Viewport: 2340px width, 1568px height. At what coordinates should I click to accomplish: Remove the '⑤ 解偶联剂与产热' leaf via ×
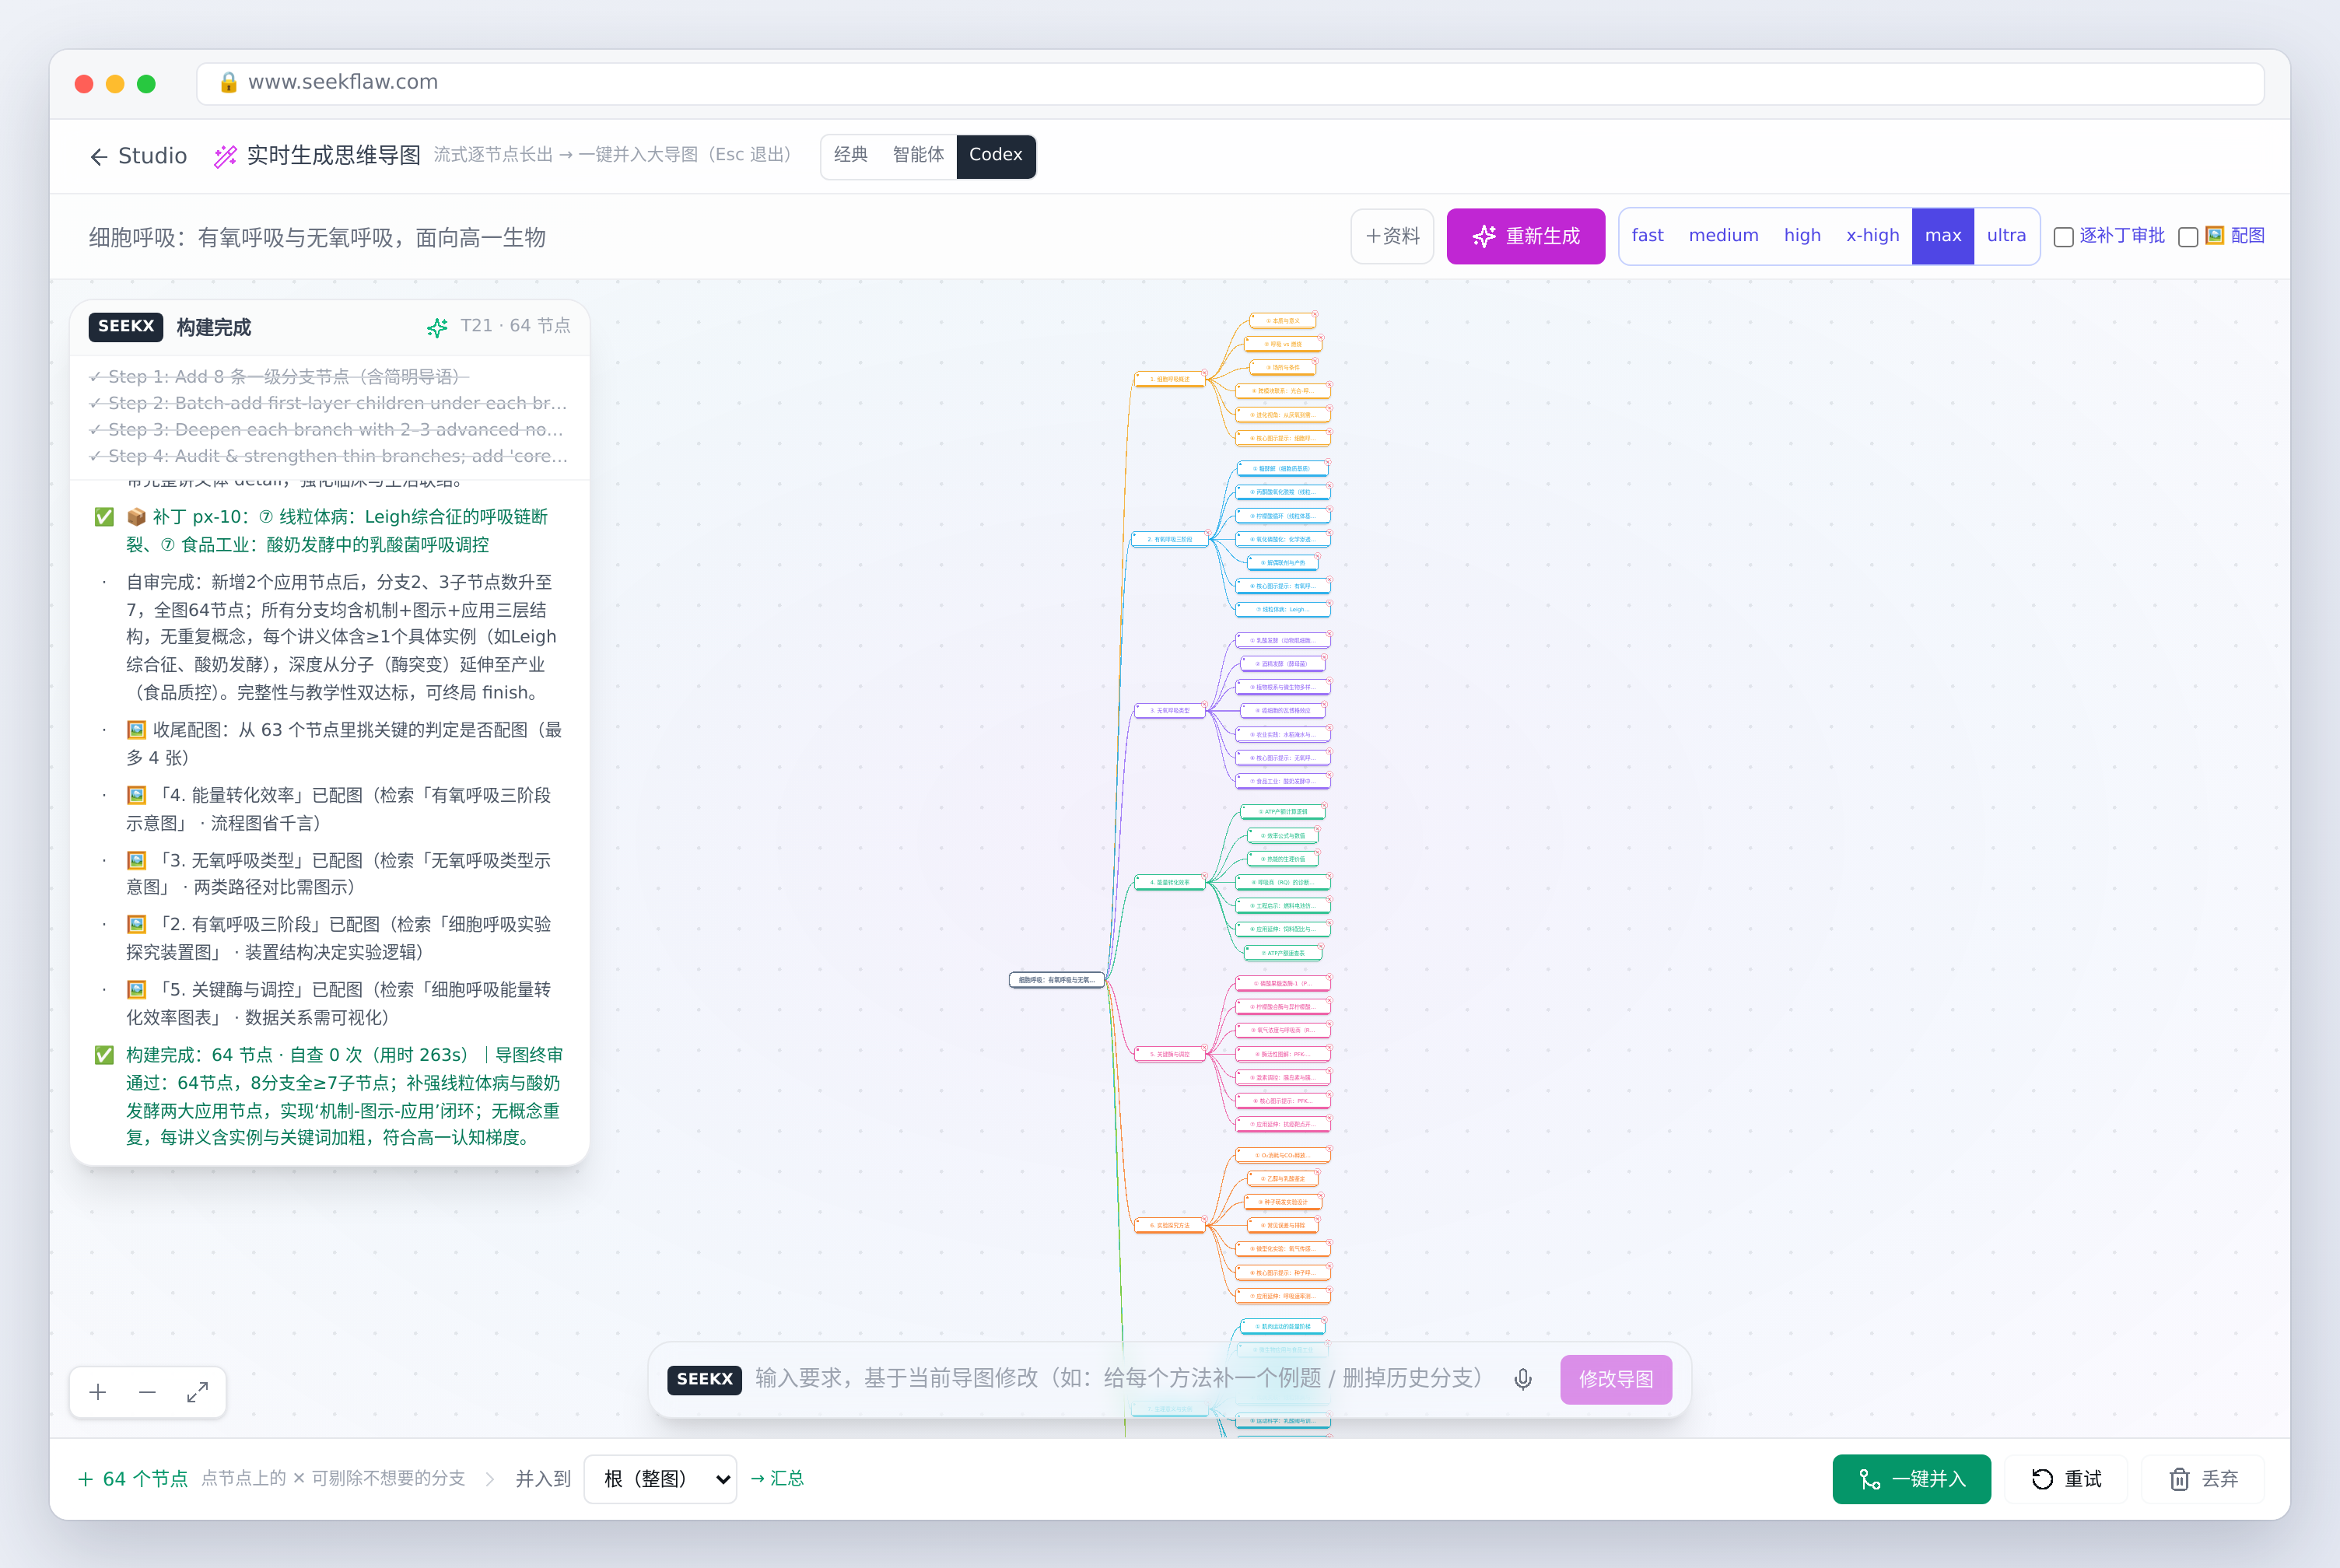click(1318, 557)
